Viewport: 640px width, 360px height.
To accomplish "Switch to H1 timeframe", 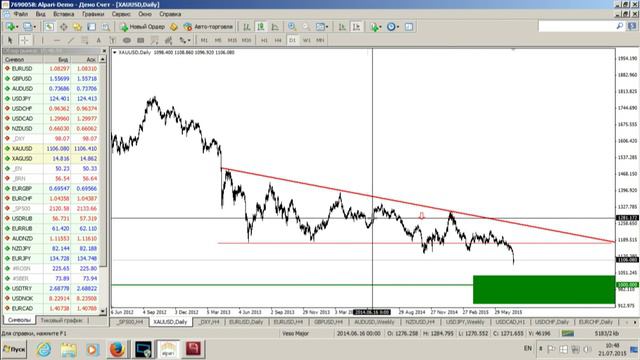I will tap(264, 40).
